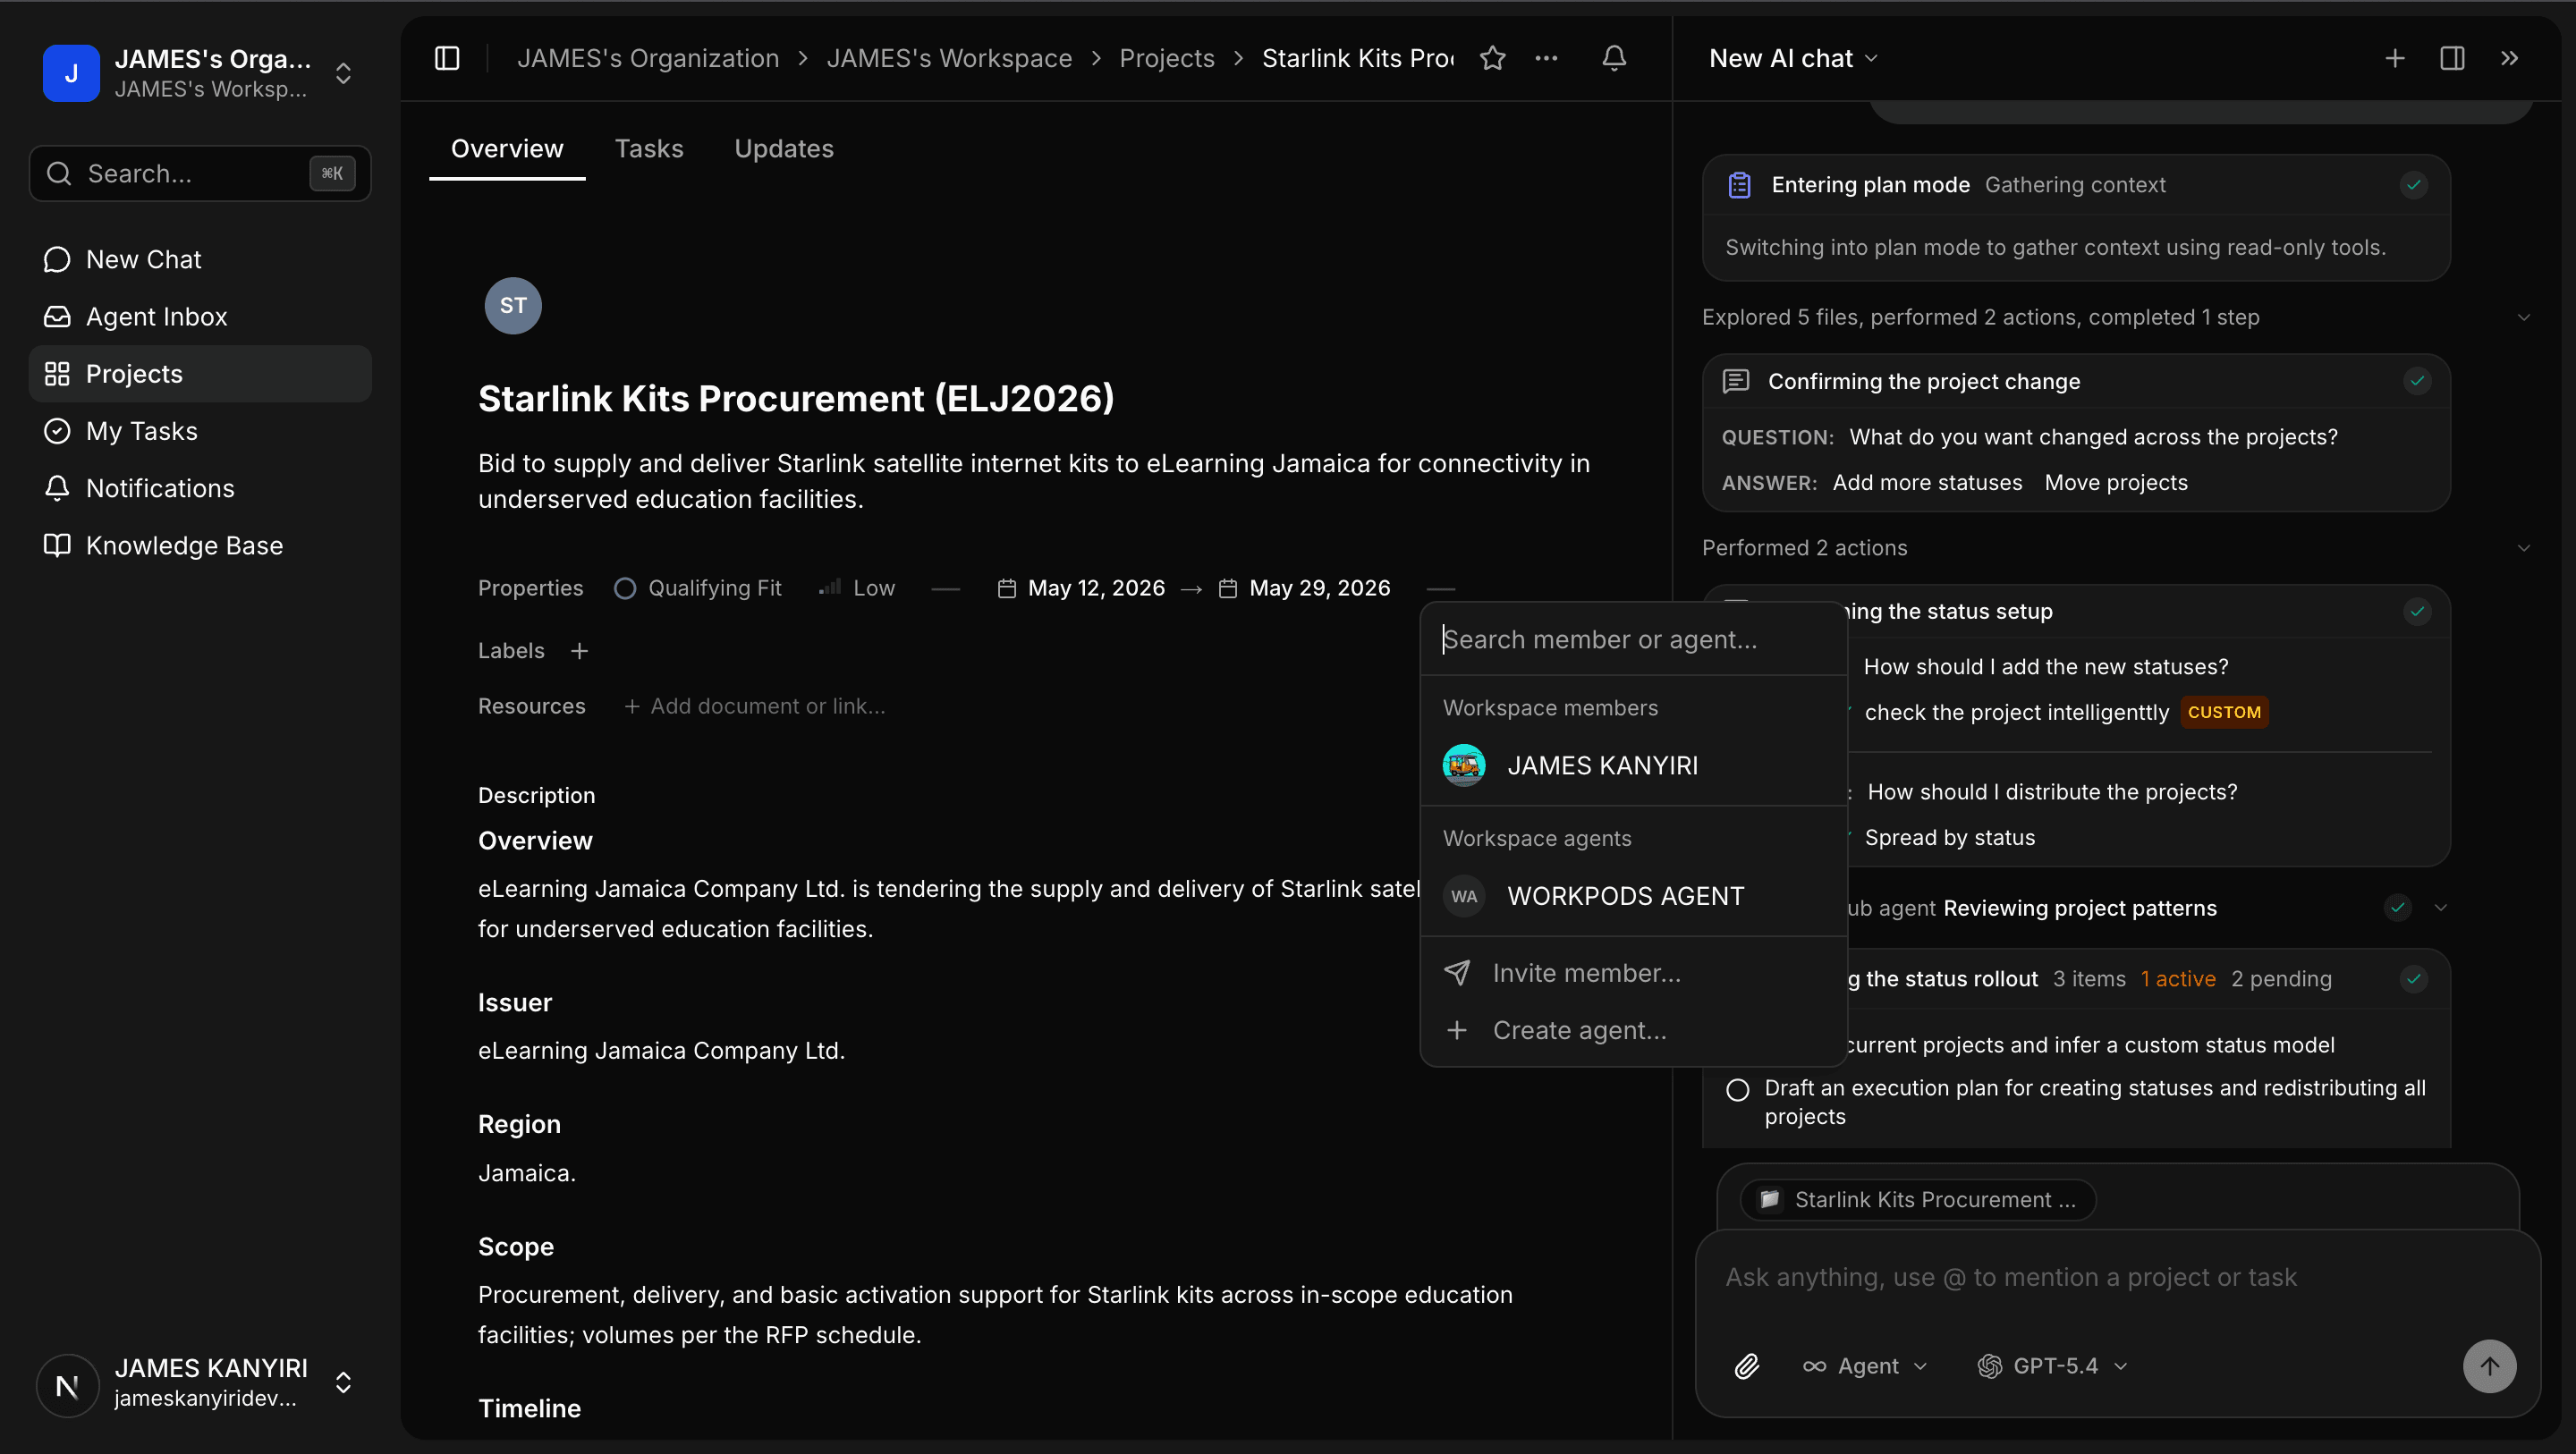Open the GPT-5.4 model dropdown

pyautogui.click(x=2053, y=1366)
